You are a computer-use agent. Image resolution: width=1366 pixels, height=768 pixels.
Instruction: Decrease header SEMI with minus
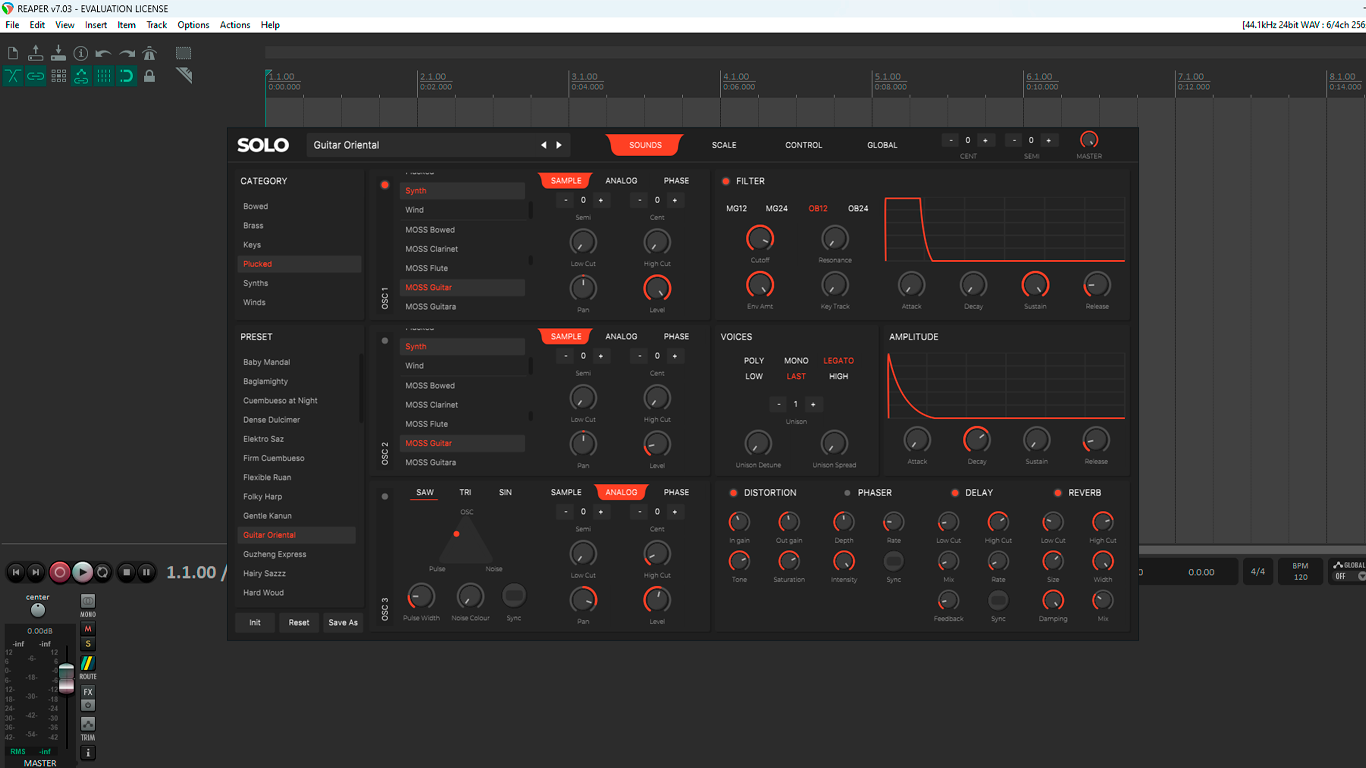1014,141
